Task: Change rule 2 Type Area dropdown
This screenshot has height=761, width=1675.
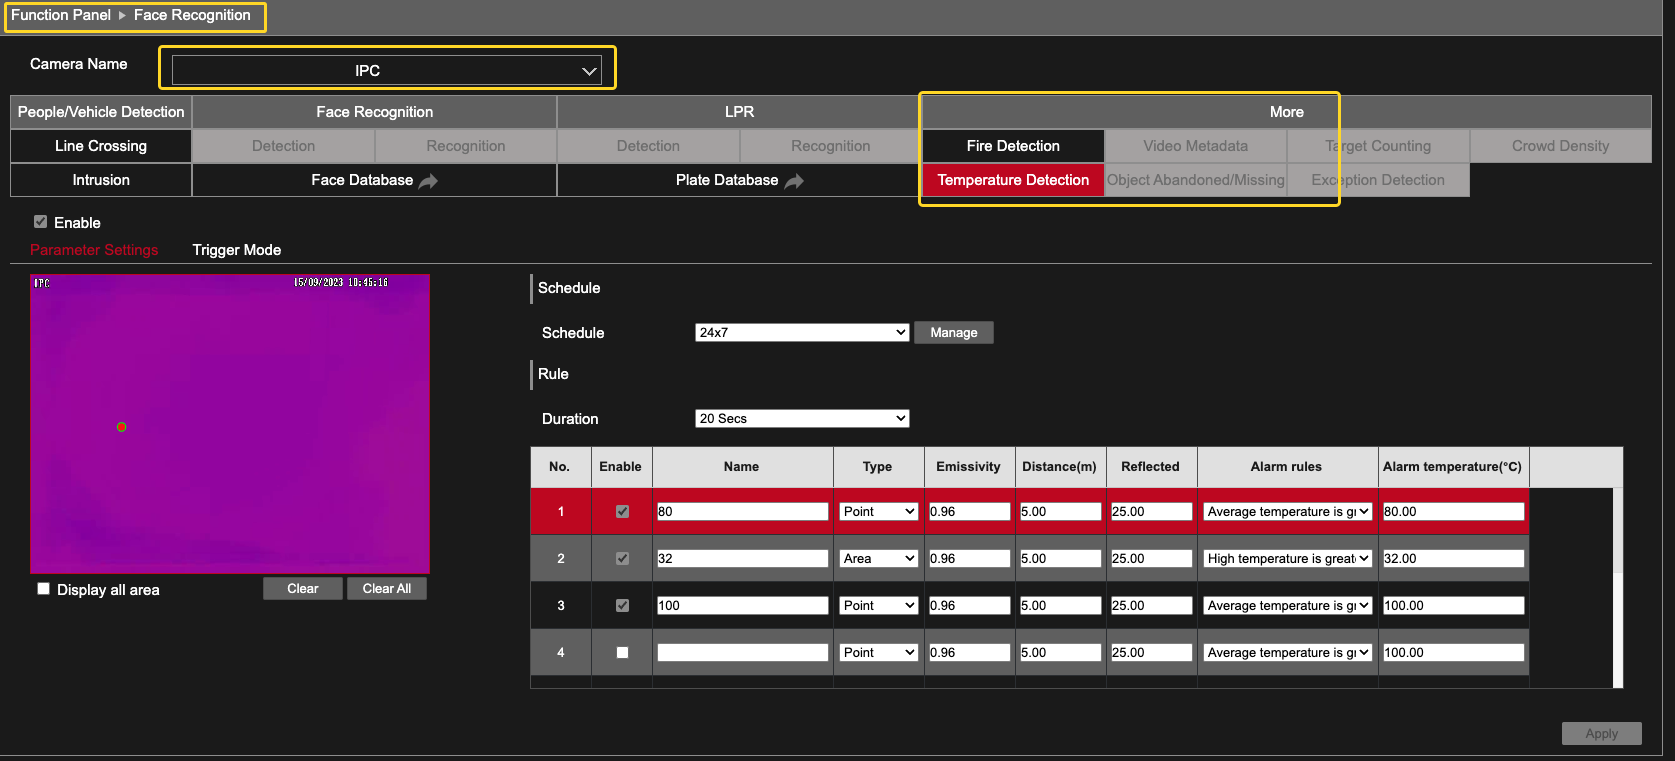Action: click(879, 558)
